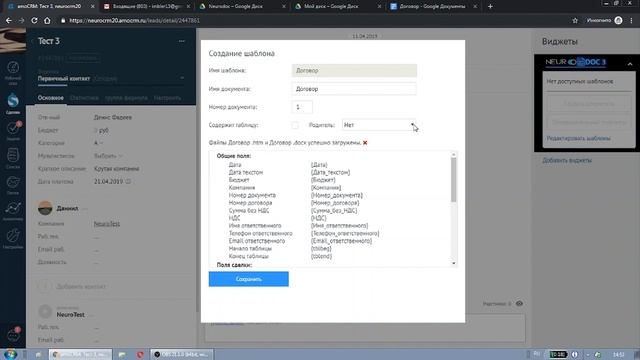Open the OBS recording taskbar item

[182, 354]
